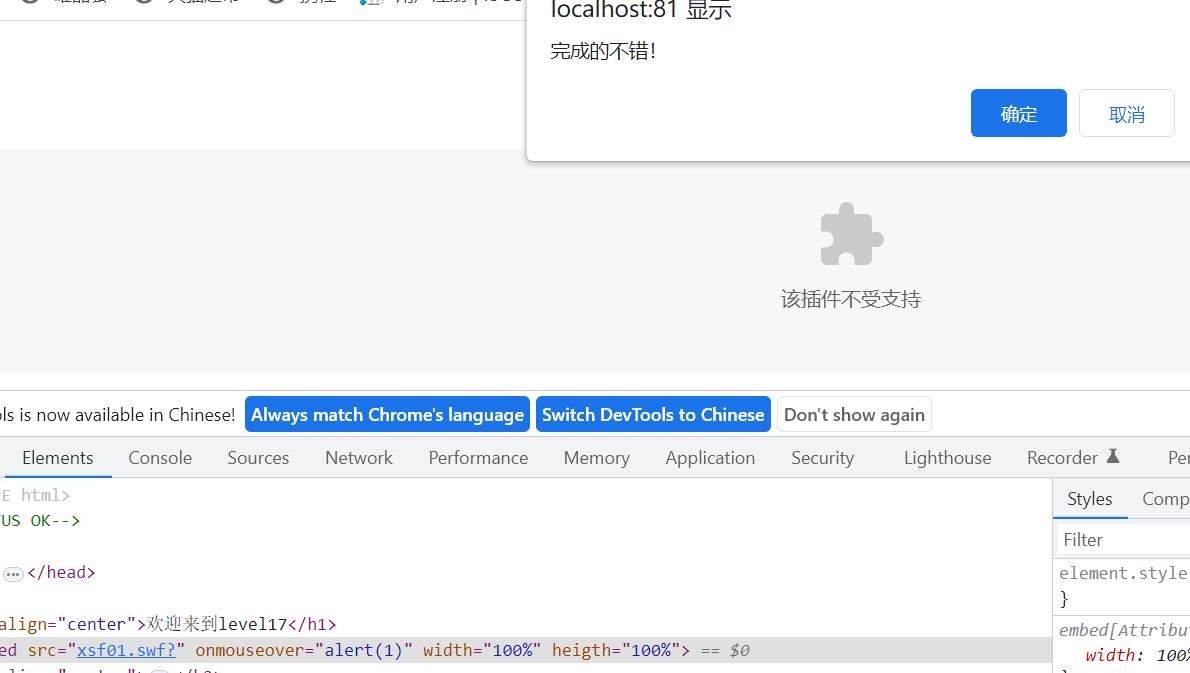Open the Elements tab
This screenshot has height=673, width=1190.
coord(58,458)
